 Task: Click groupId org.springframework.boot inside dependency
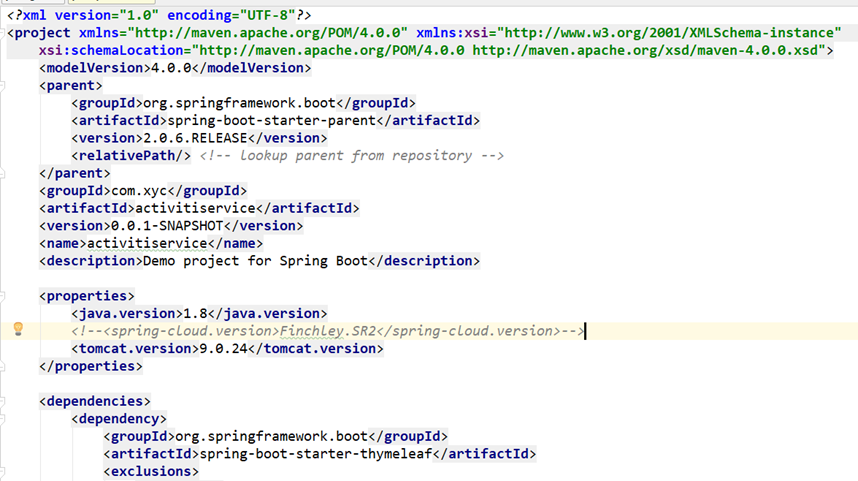(276, 436)
